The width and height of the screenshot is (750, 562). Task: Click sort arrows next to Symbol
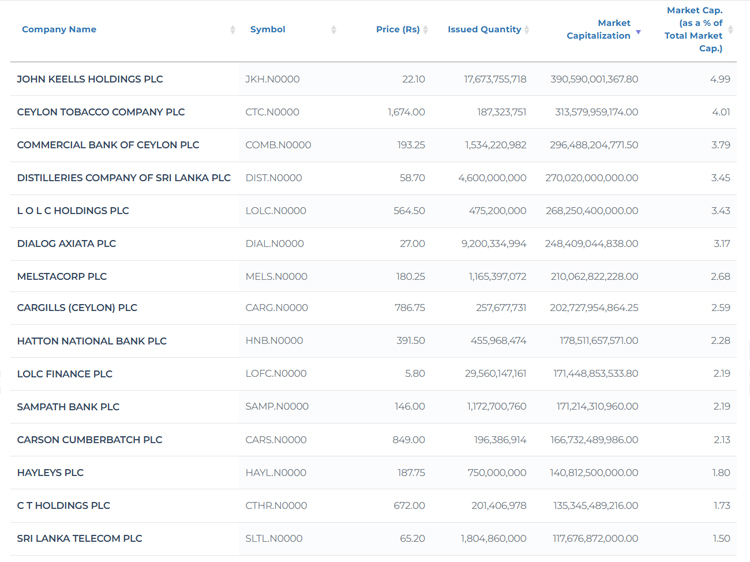(333, 30)
